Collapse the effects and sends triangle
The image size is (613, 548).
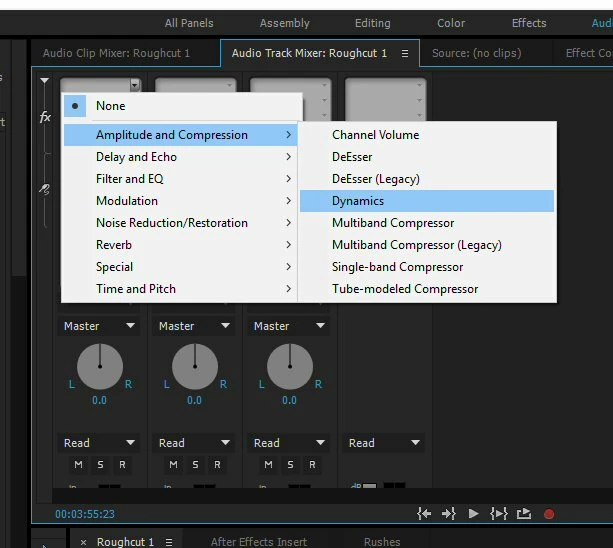tap(45, 81)
